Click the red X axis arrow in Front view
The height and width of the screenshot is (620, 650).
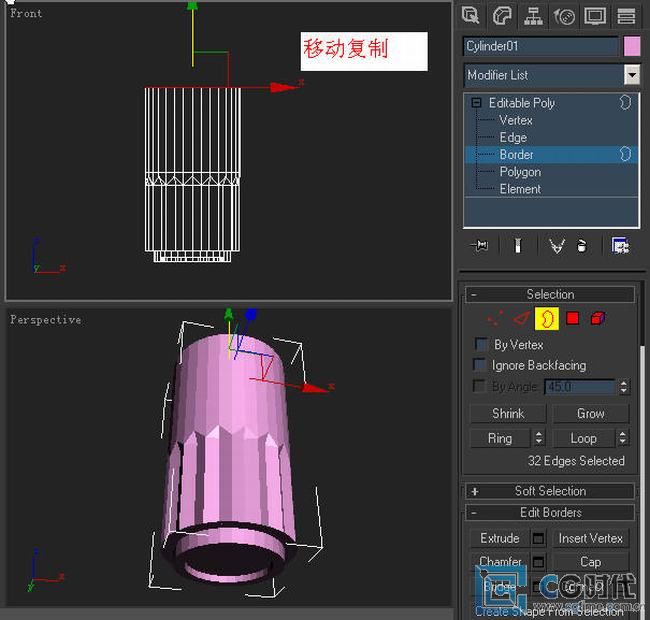point(284,87)
